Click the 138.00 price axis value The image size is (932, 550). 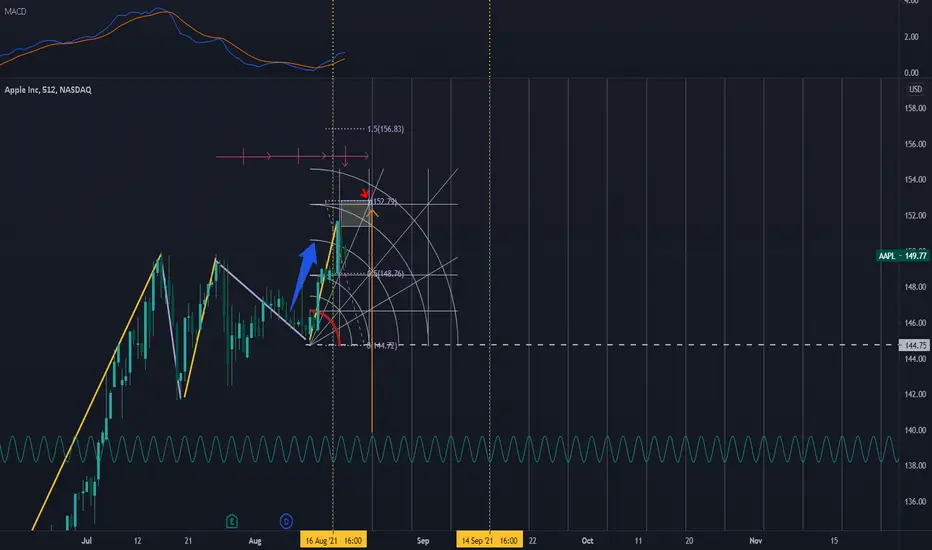tap(915, 466)
